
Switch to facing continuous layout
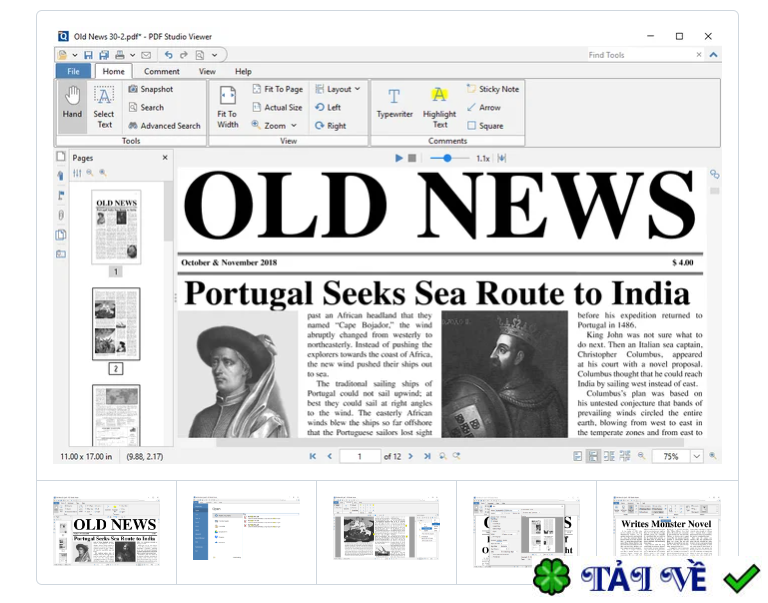tap(624, 456)
